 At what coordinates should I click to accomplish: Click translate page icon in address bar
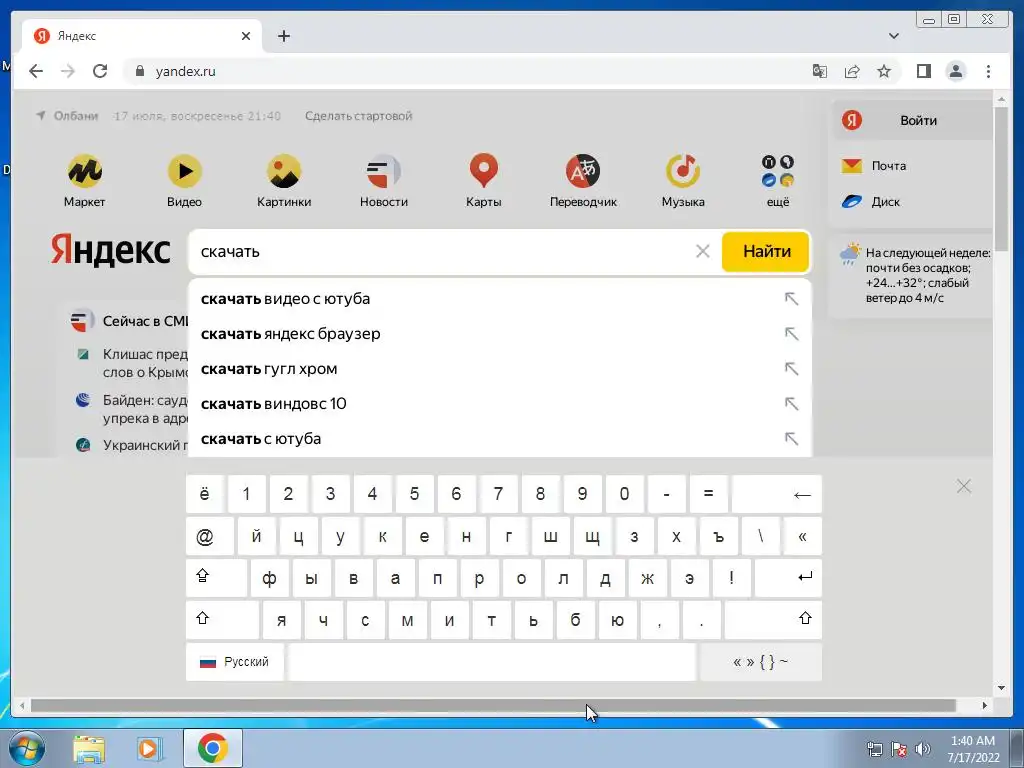820,71
